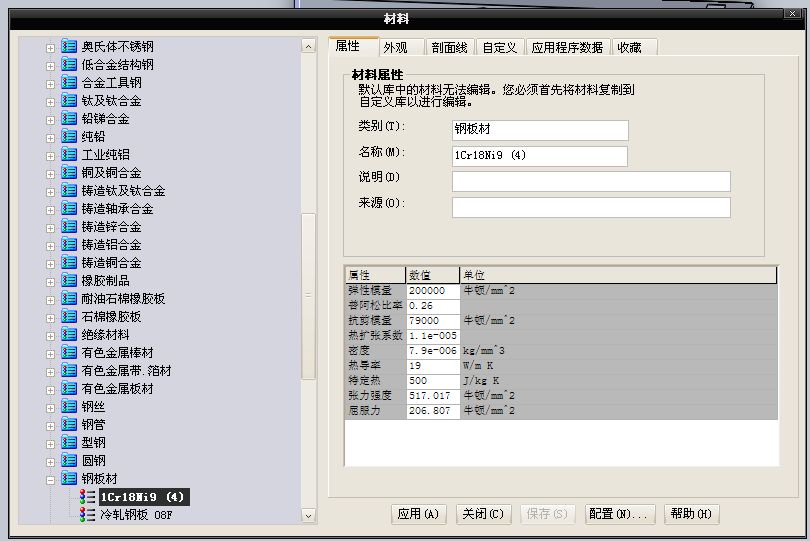The height and width of the screenshot is (541, 810).
Task: Expand the 低合金结构钢 tree node
Action: (50, 66)
